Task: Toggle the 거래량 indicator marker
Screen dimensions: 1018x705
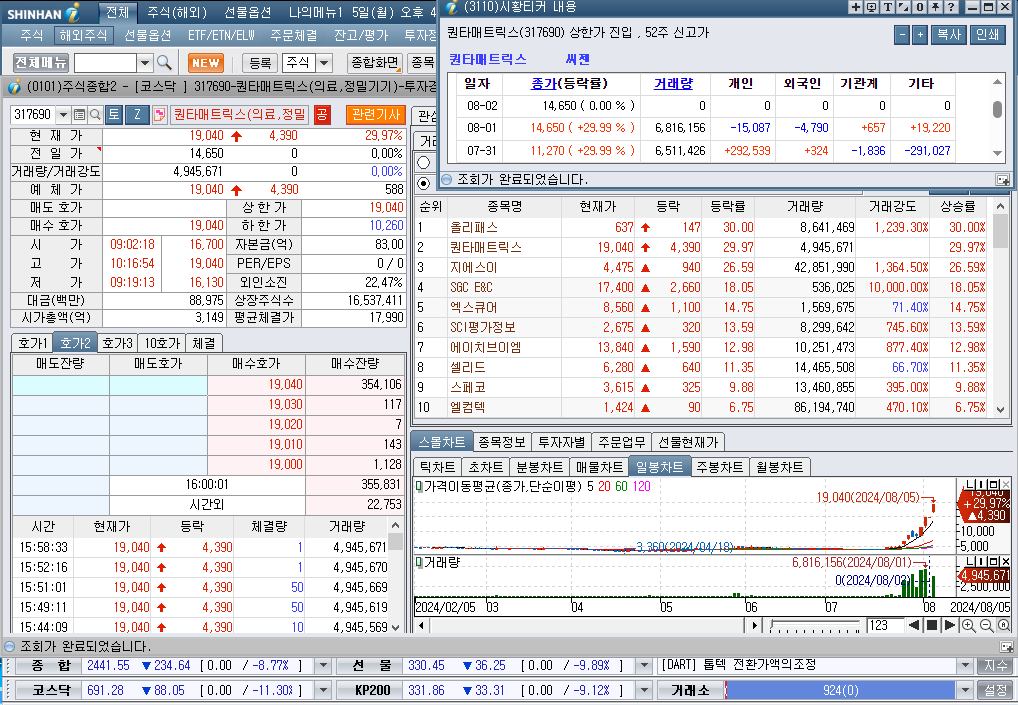Action: (x=419, y=562)
